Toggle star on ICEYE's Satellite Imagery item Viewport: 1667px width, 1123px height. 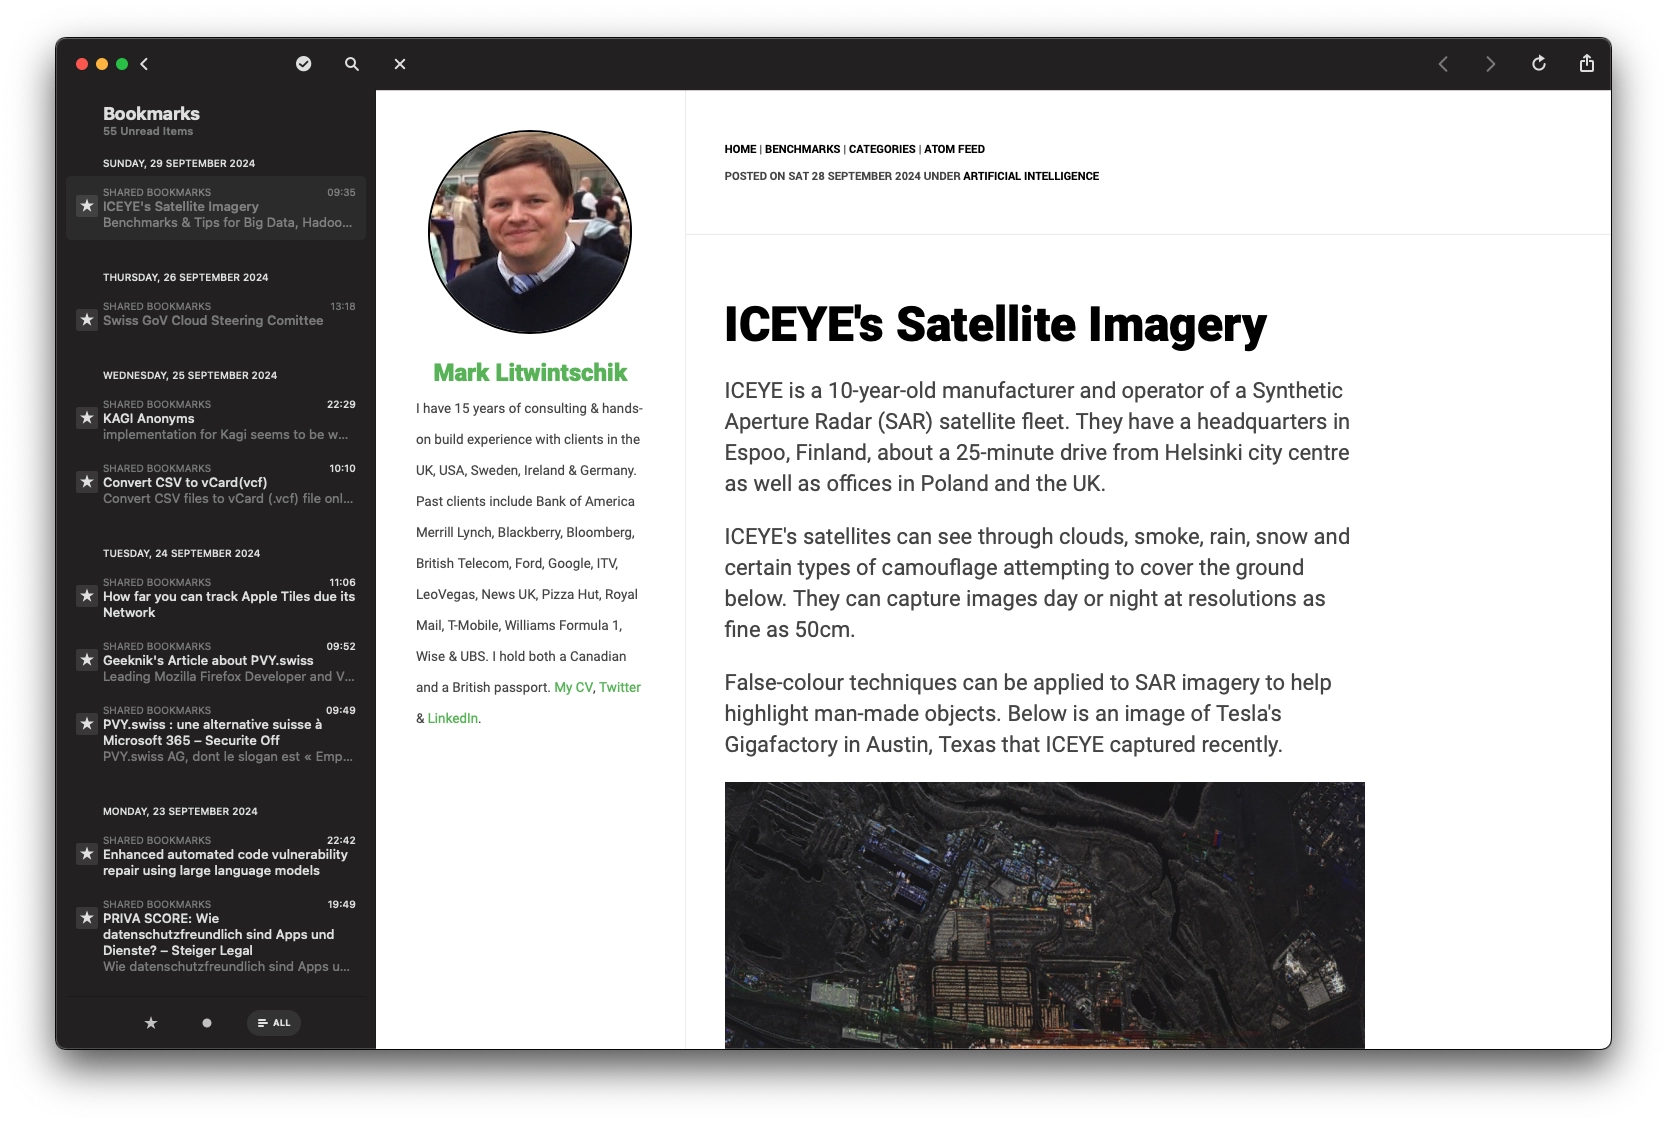[87, 206]
